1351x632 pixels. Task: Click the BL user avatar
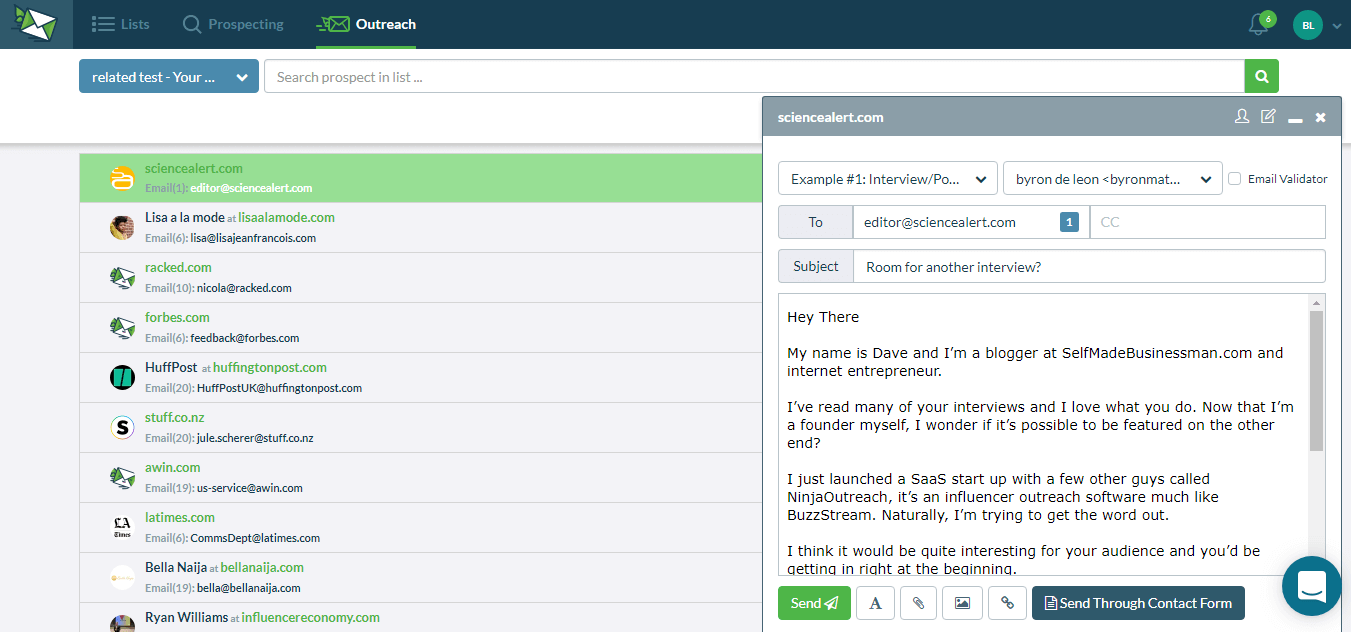[1307, 25]
